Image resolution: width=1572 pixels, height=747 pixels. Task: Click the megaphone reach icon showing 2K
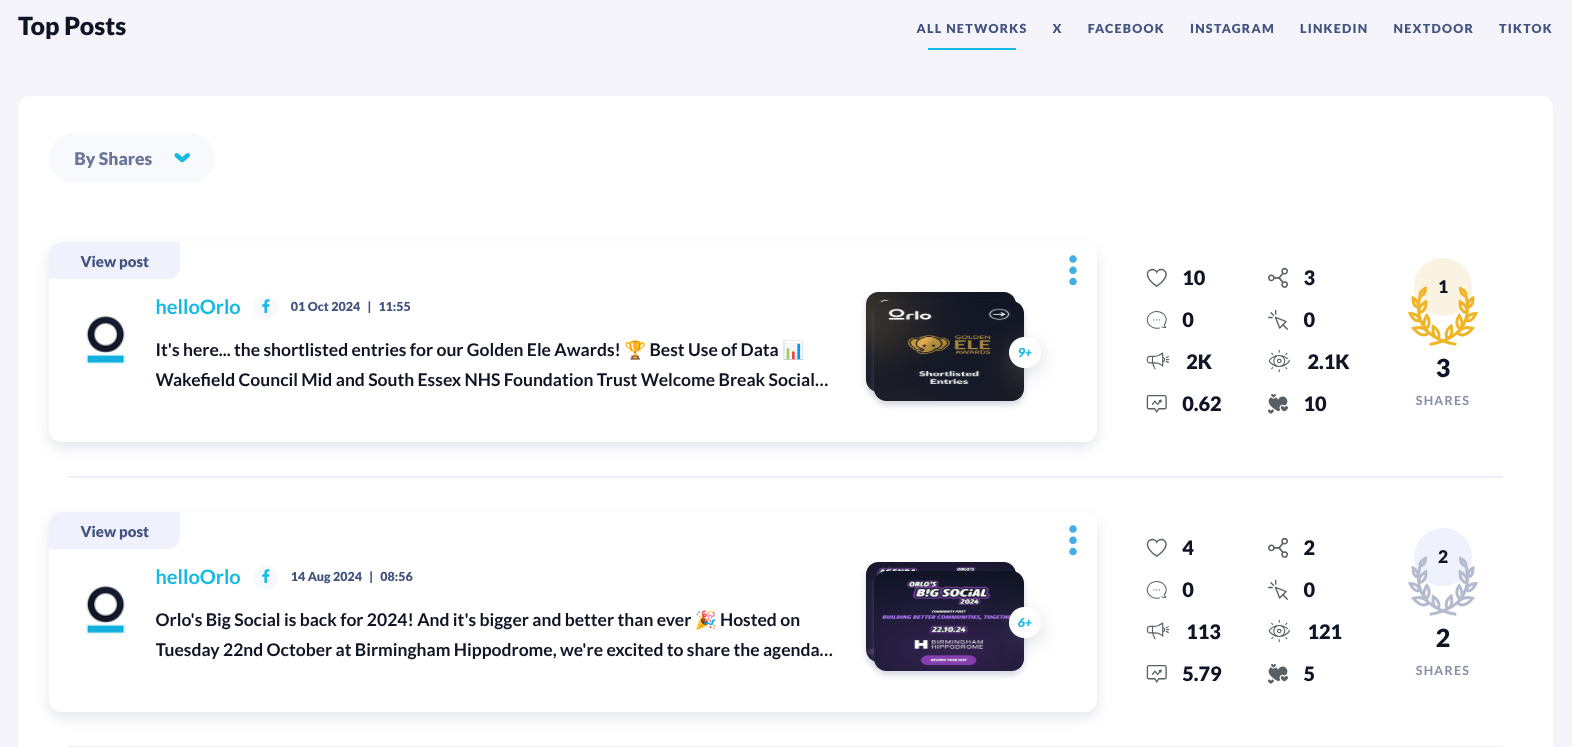1157,362
